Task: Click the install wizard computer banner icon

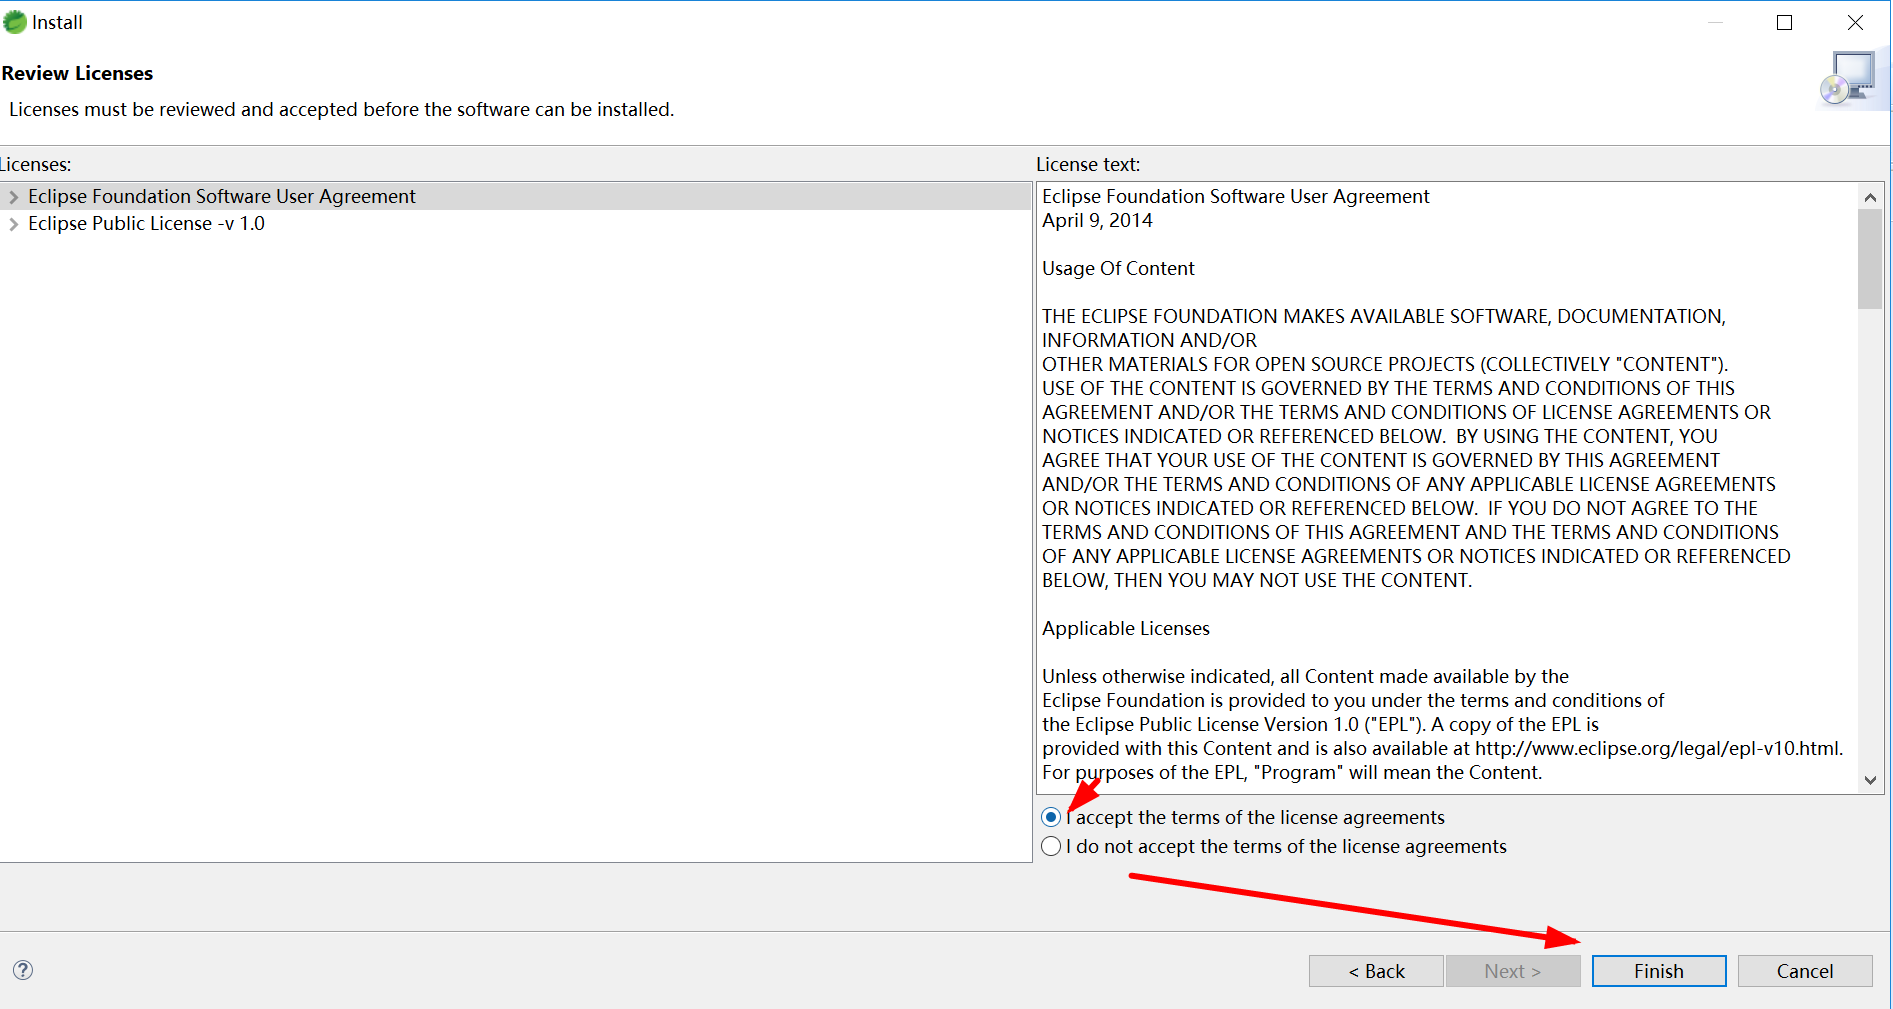Action: (1849, 78)
